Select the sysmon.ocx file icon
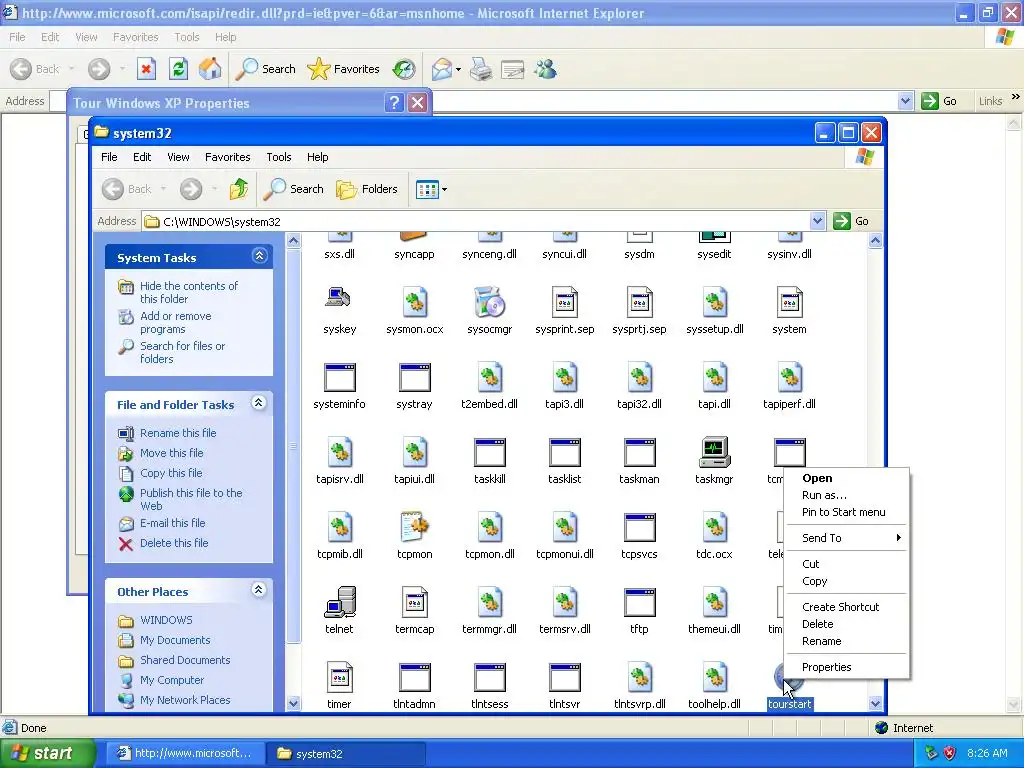This screenshot has height=768, width=1024. tap(415, 302)
